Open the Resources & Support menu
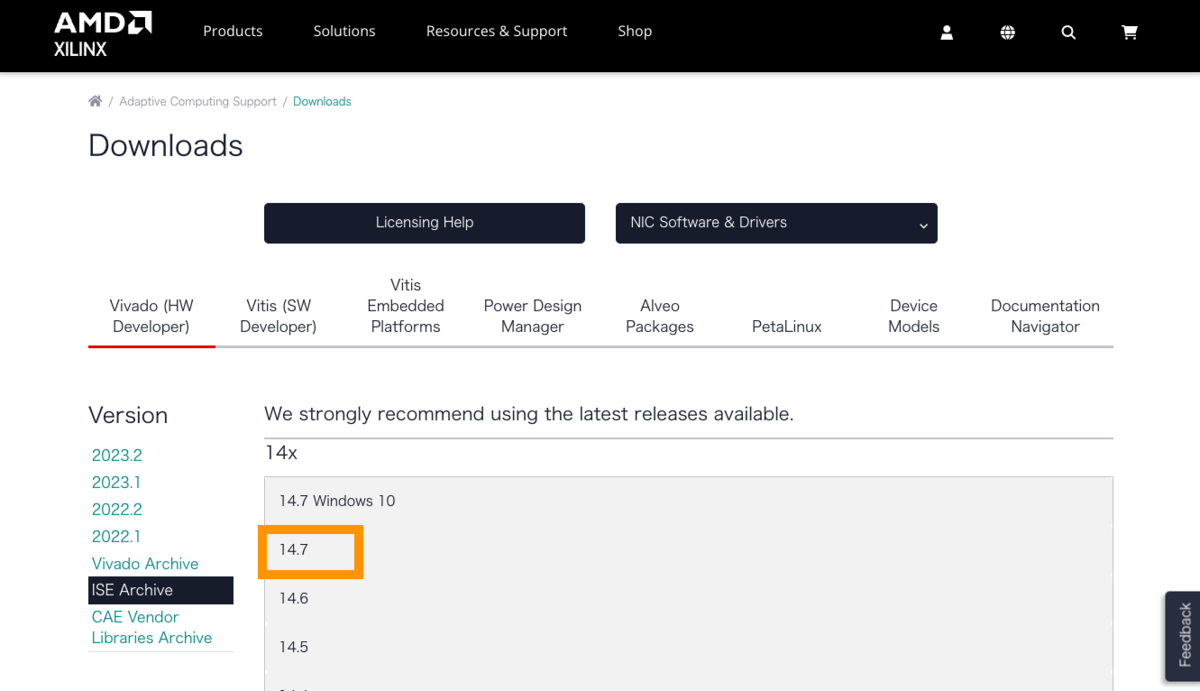Image resolution: width=1200 pixels, height=691 pixels. (496, 31)
